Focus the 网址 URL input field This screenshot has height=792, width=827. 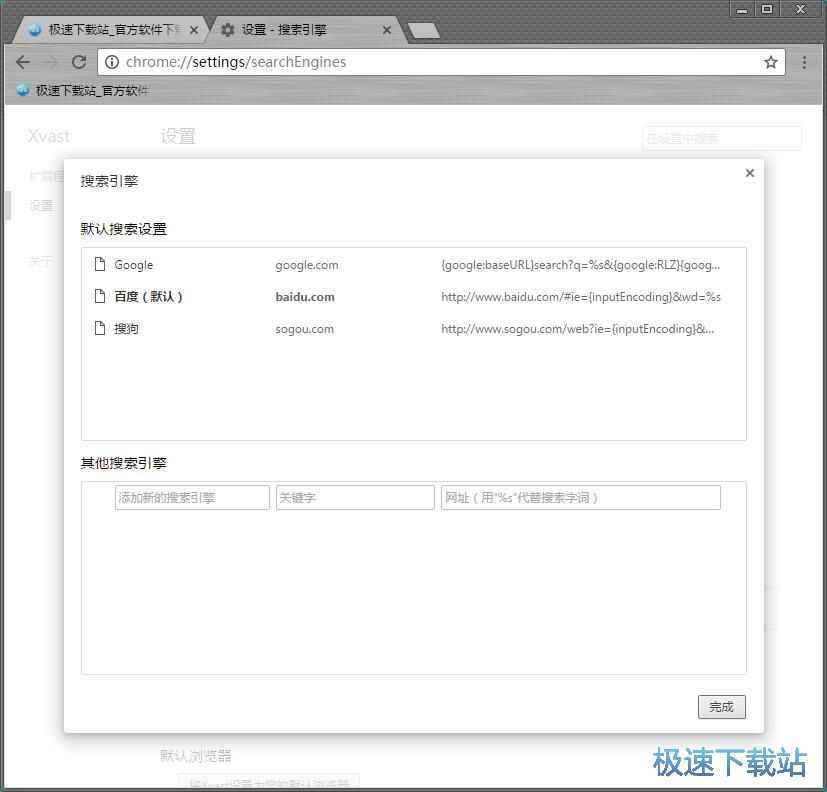point(581,498)
